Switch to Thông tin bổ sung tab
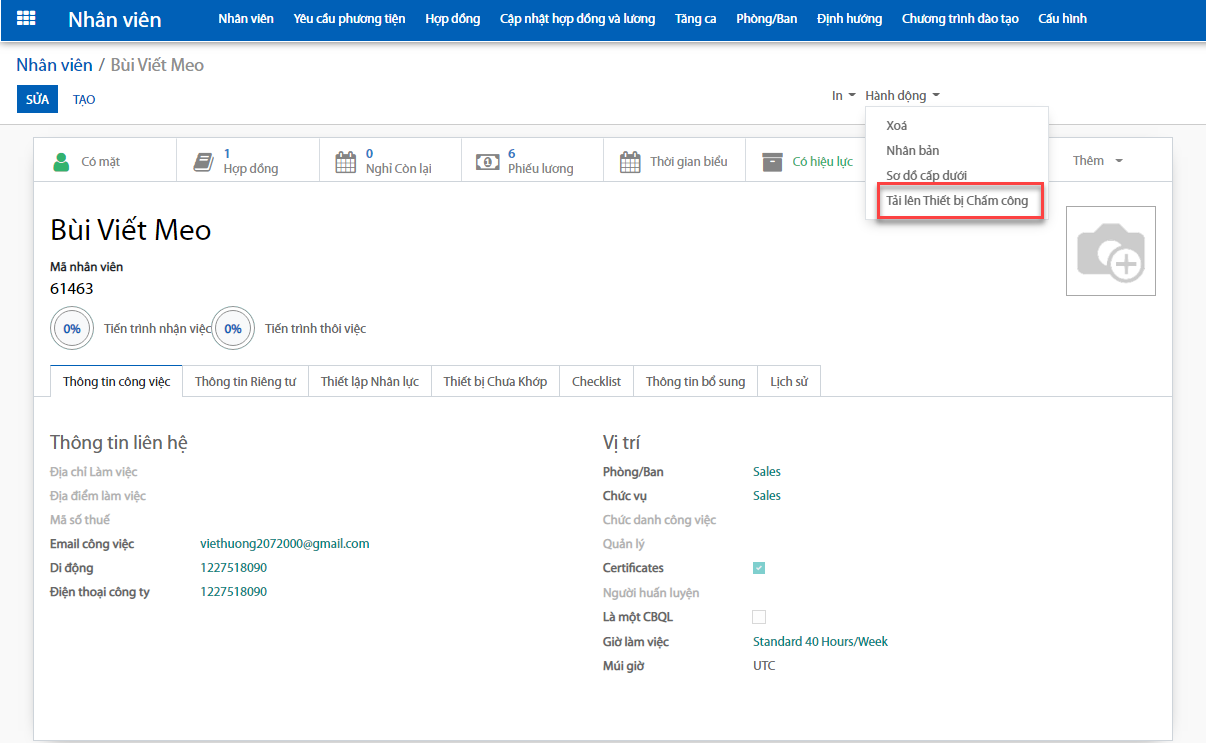1206x743 pixels. (695, 381)
